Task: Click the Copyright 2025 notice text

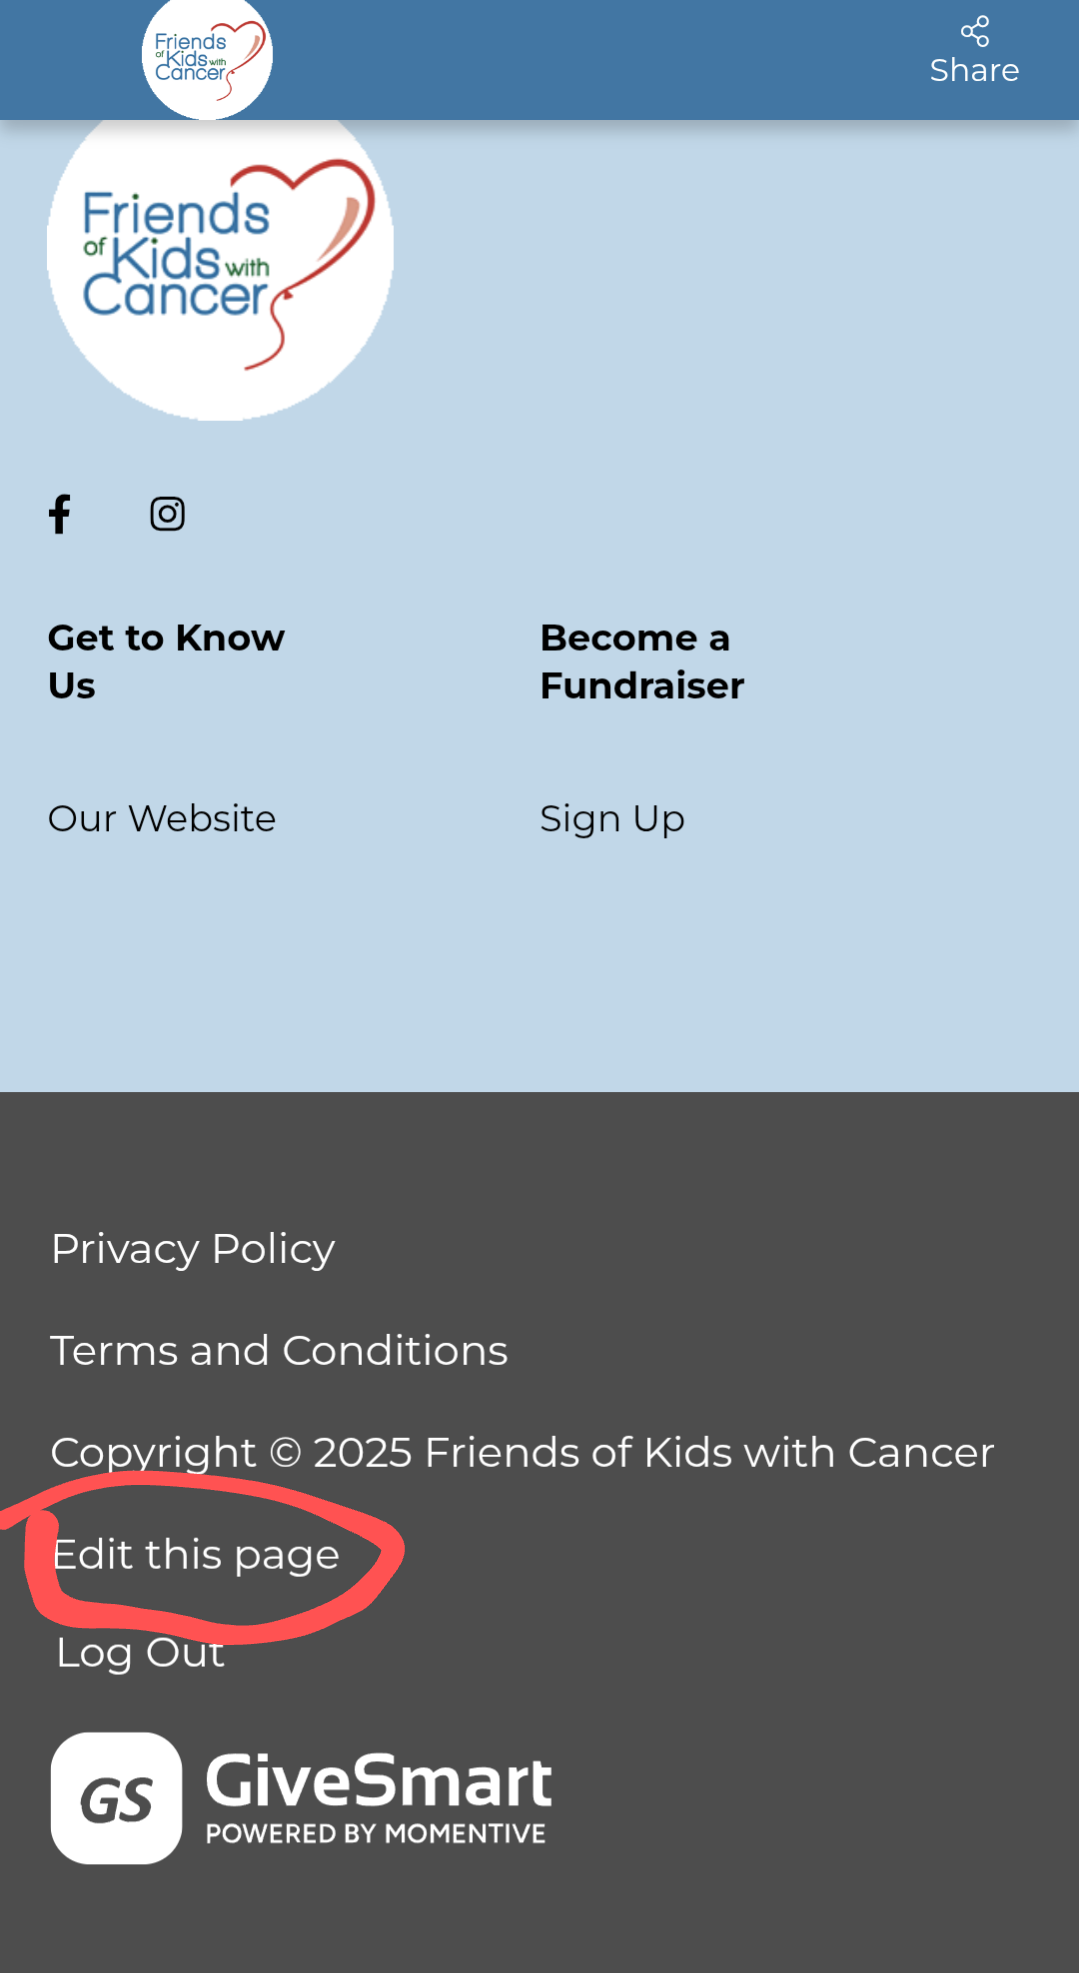Action: pos(522,1452)
